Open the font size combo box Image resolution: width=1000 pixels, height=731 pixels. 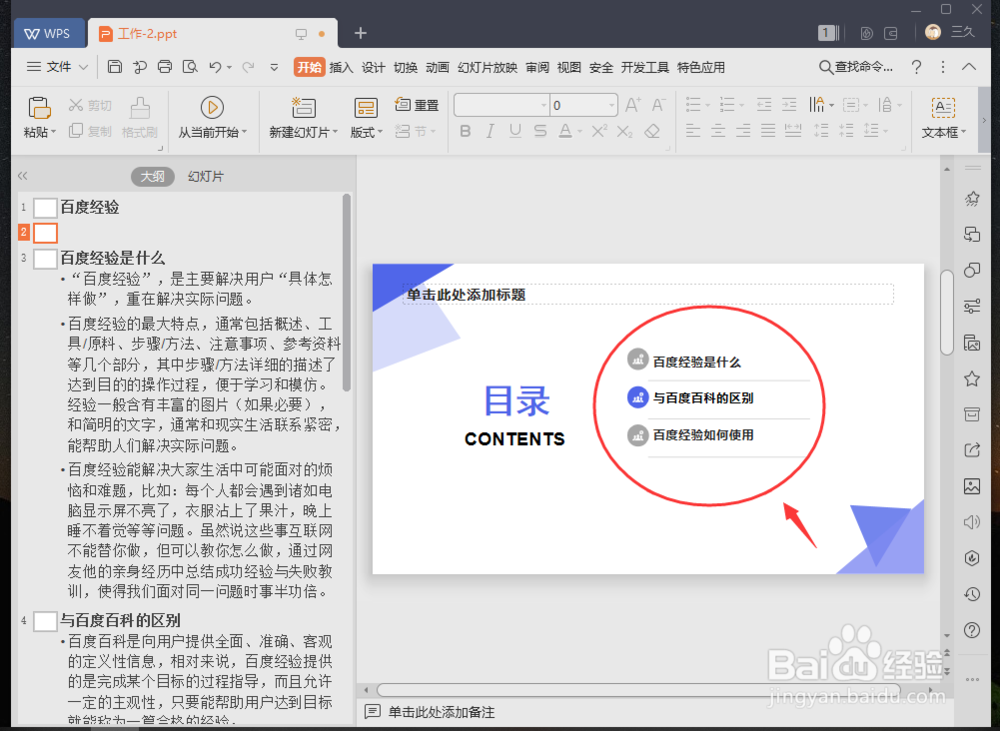click(584, 105)
